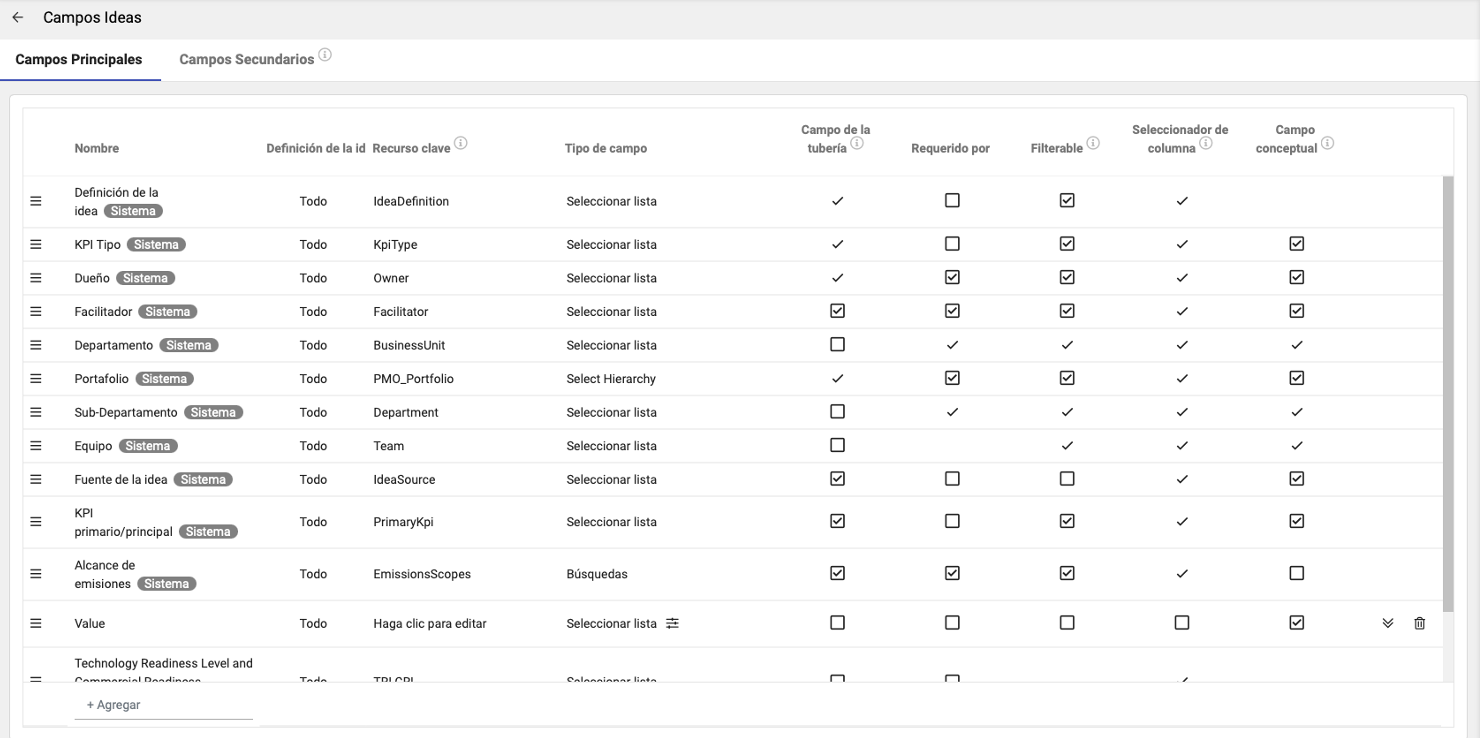This screenshot has width=1480, height=738.
Task: Click the 'IdeaDefinition' resource key cell
Action: pyautogui.click(x=411, y=201)
